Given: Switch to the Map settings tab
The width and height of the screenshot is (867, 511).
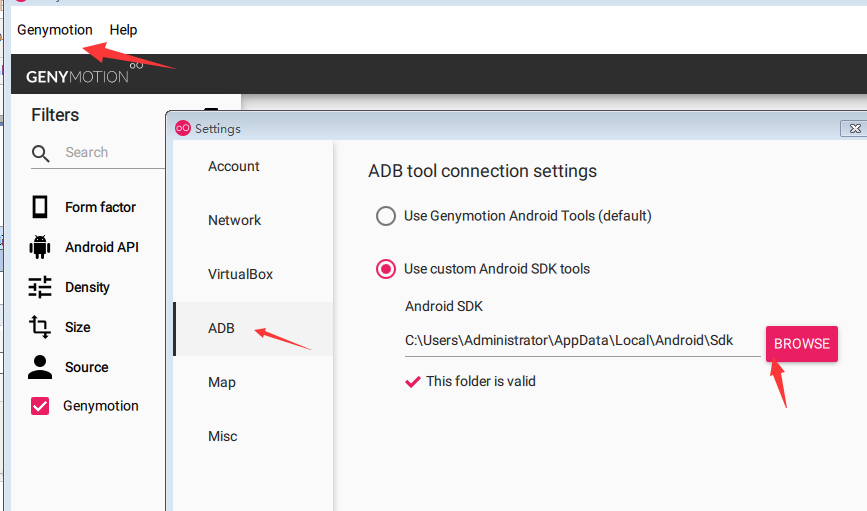Looking at the screenshot, I should [x=253, y=382].
